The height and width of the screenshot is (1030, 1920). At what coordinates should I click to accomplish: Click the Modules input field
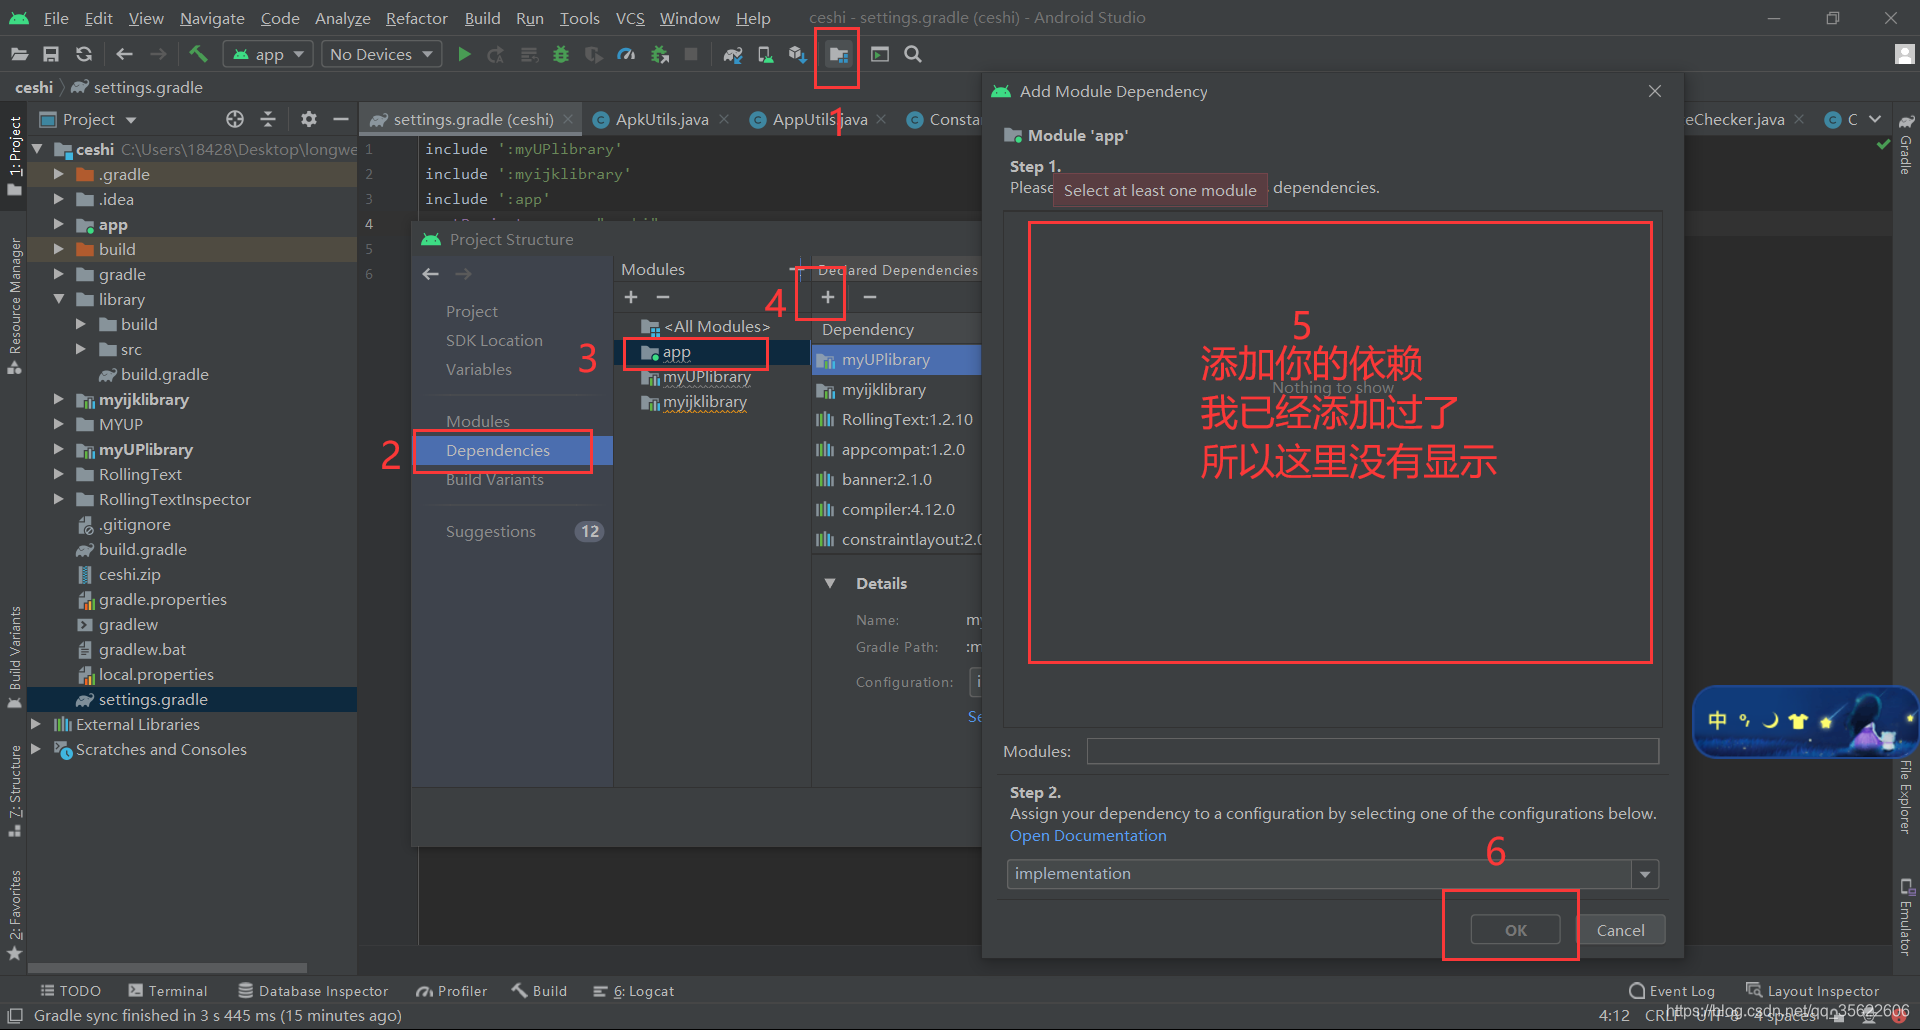pos(1373,751)
